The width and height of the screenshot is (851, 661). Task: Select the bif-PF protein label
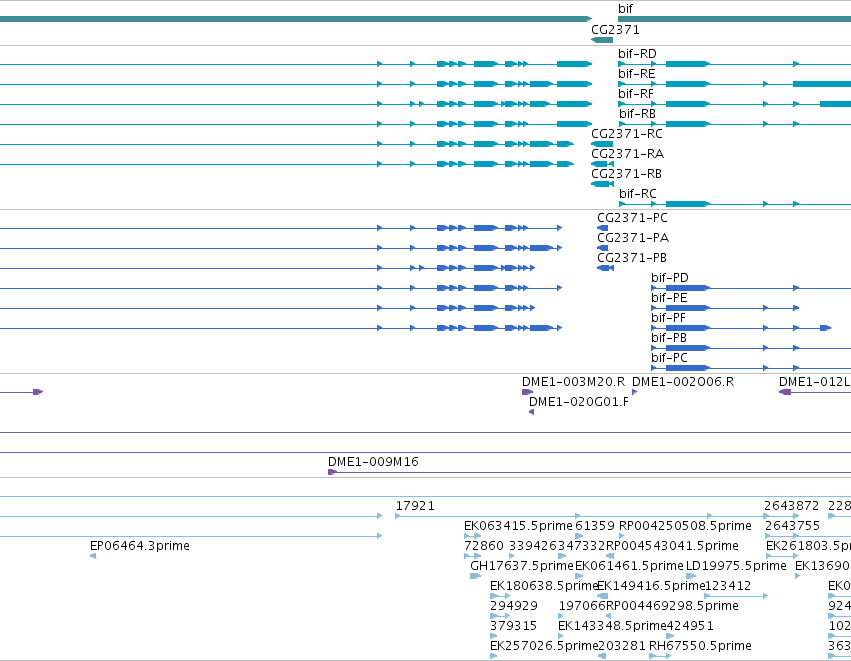click(x=669, y=318)
